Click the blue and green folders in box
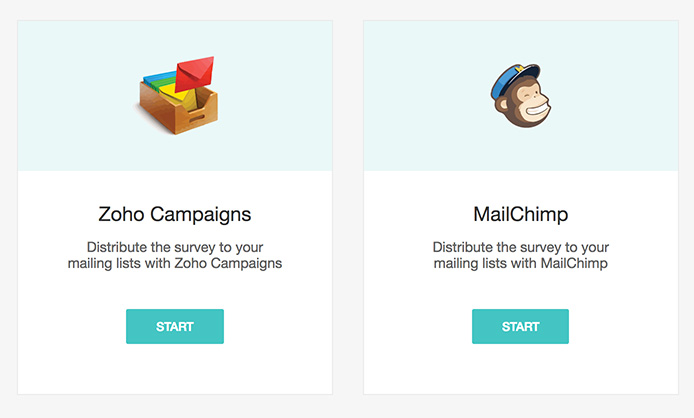The height and width of the screenshot is (418, 694). click(x=158, y=78)
